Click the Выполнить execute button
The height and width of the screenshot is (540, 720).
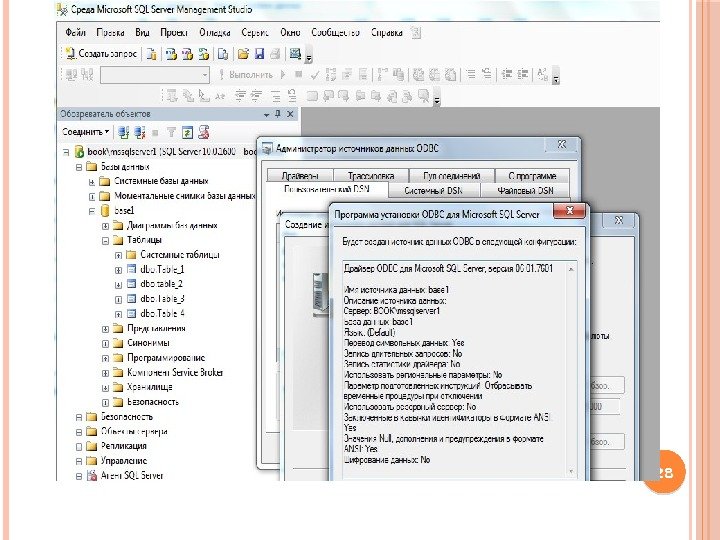[246, 74]
